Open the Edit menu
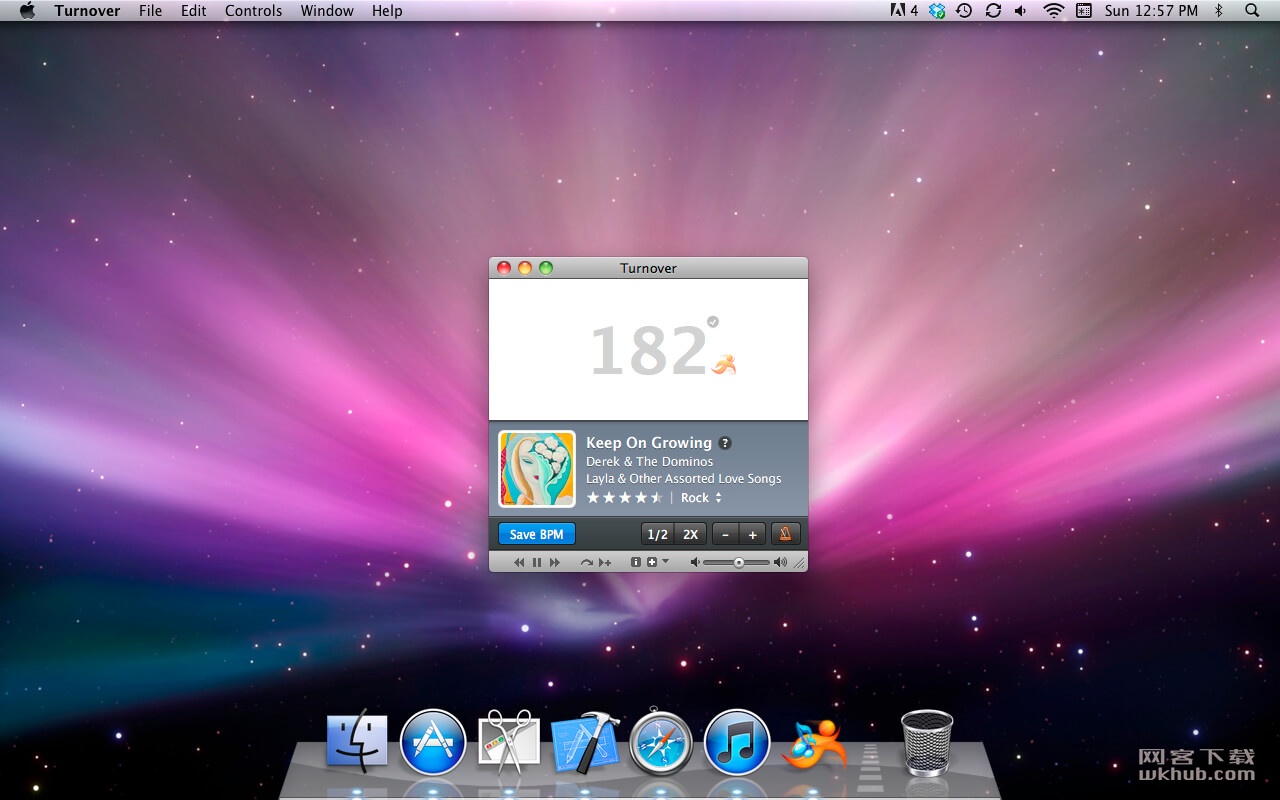The width and height of the screenshot is (1280, 800). 194,11
